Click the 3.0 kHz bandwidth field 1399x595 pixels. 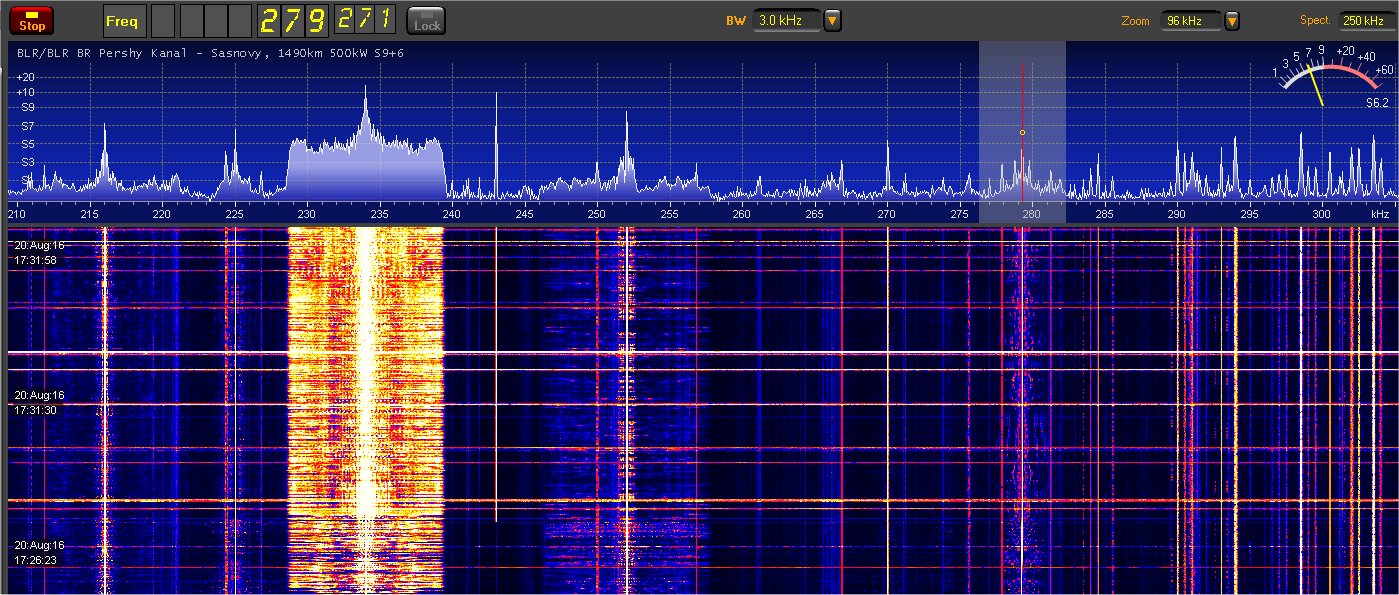786,21
